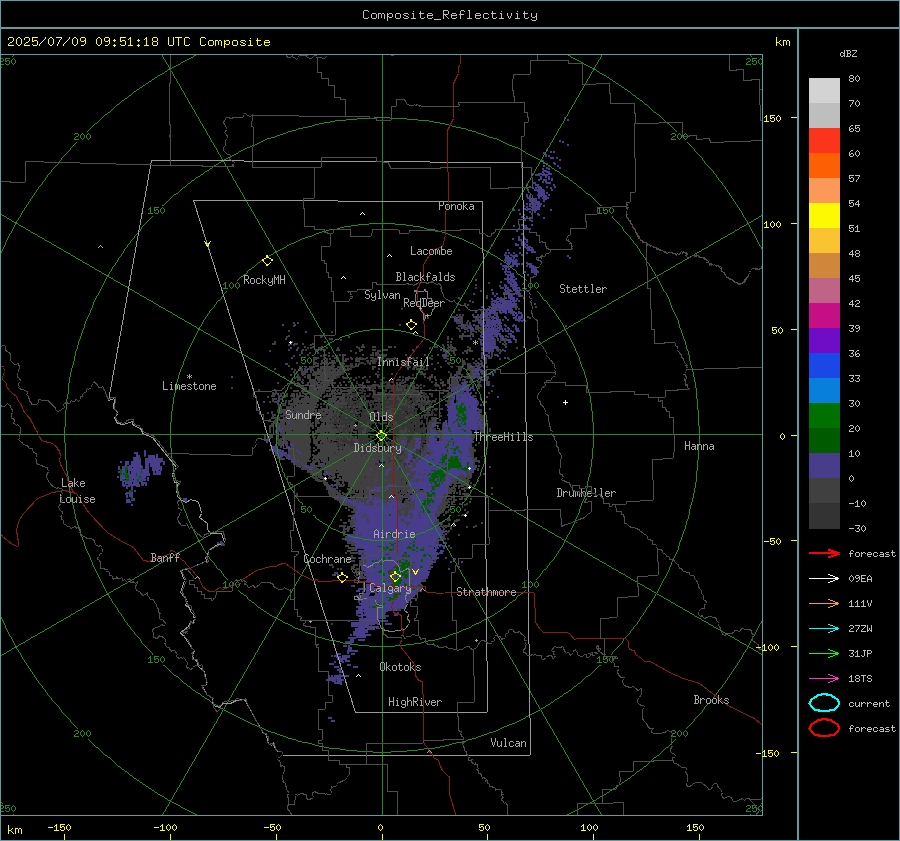Image resolution: width=900 pixels, height=841 pixels.
Task: Click the Banff label
Action: [165, 558]
